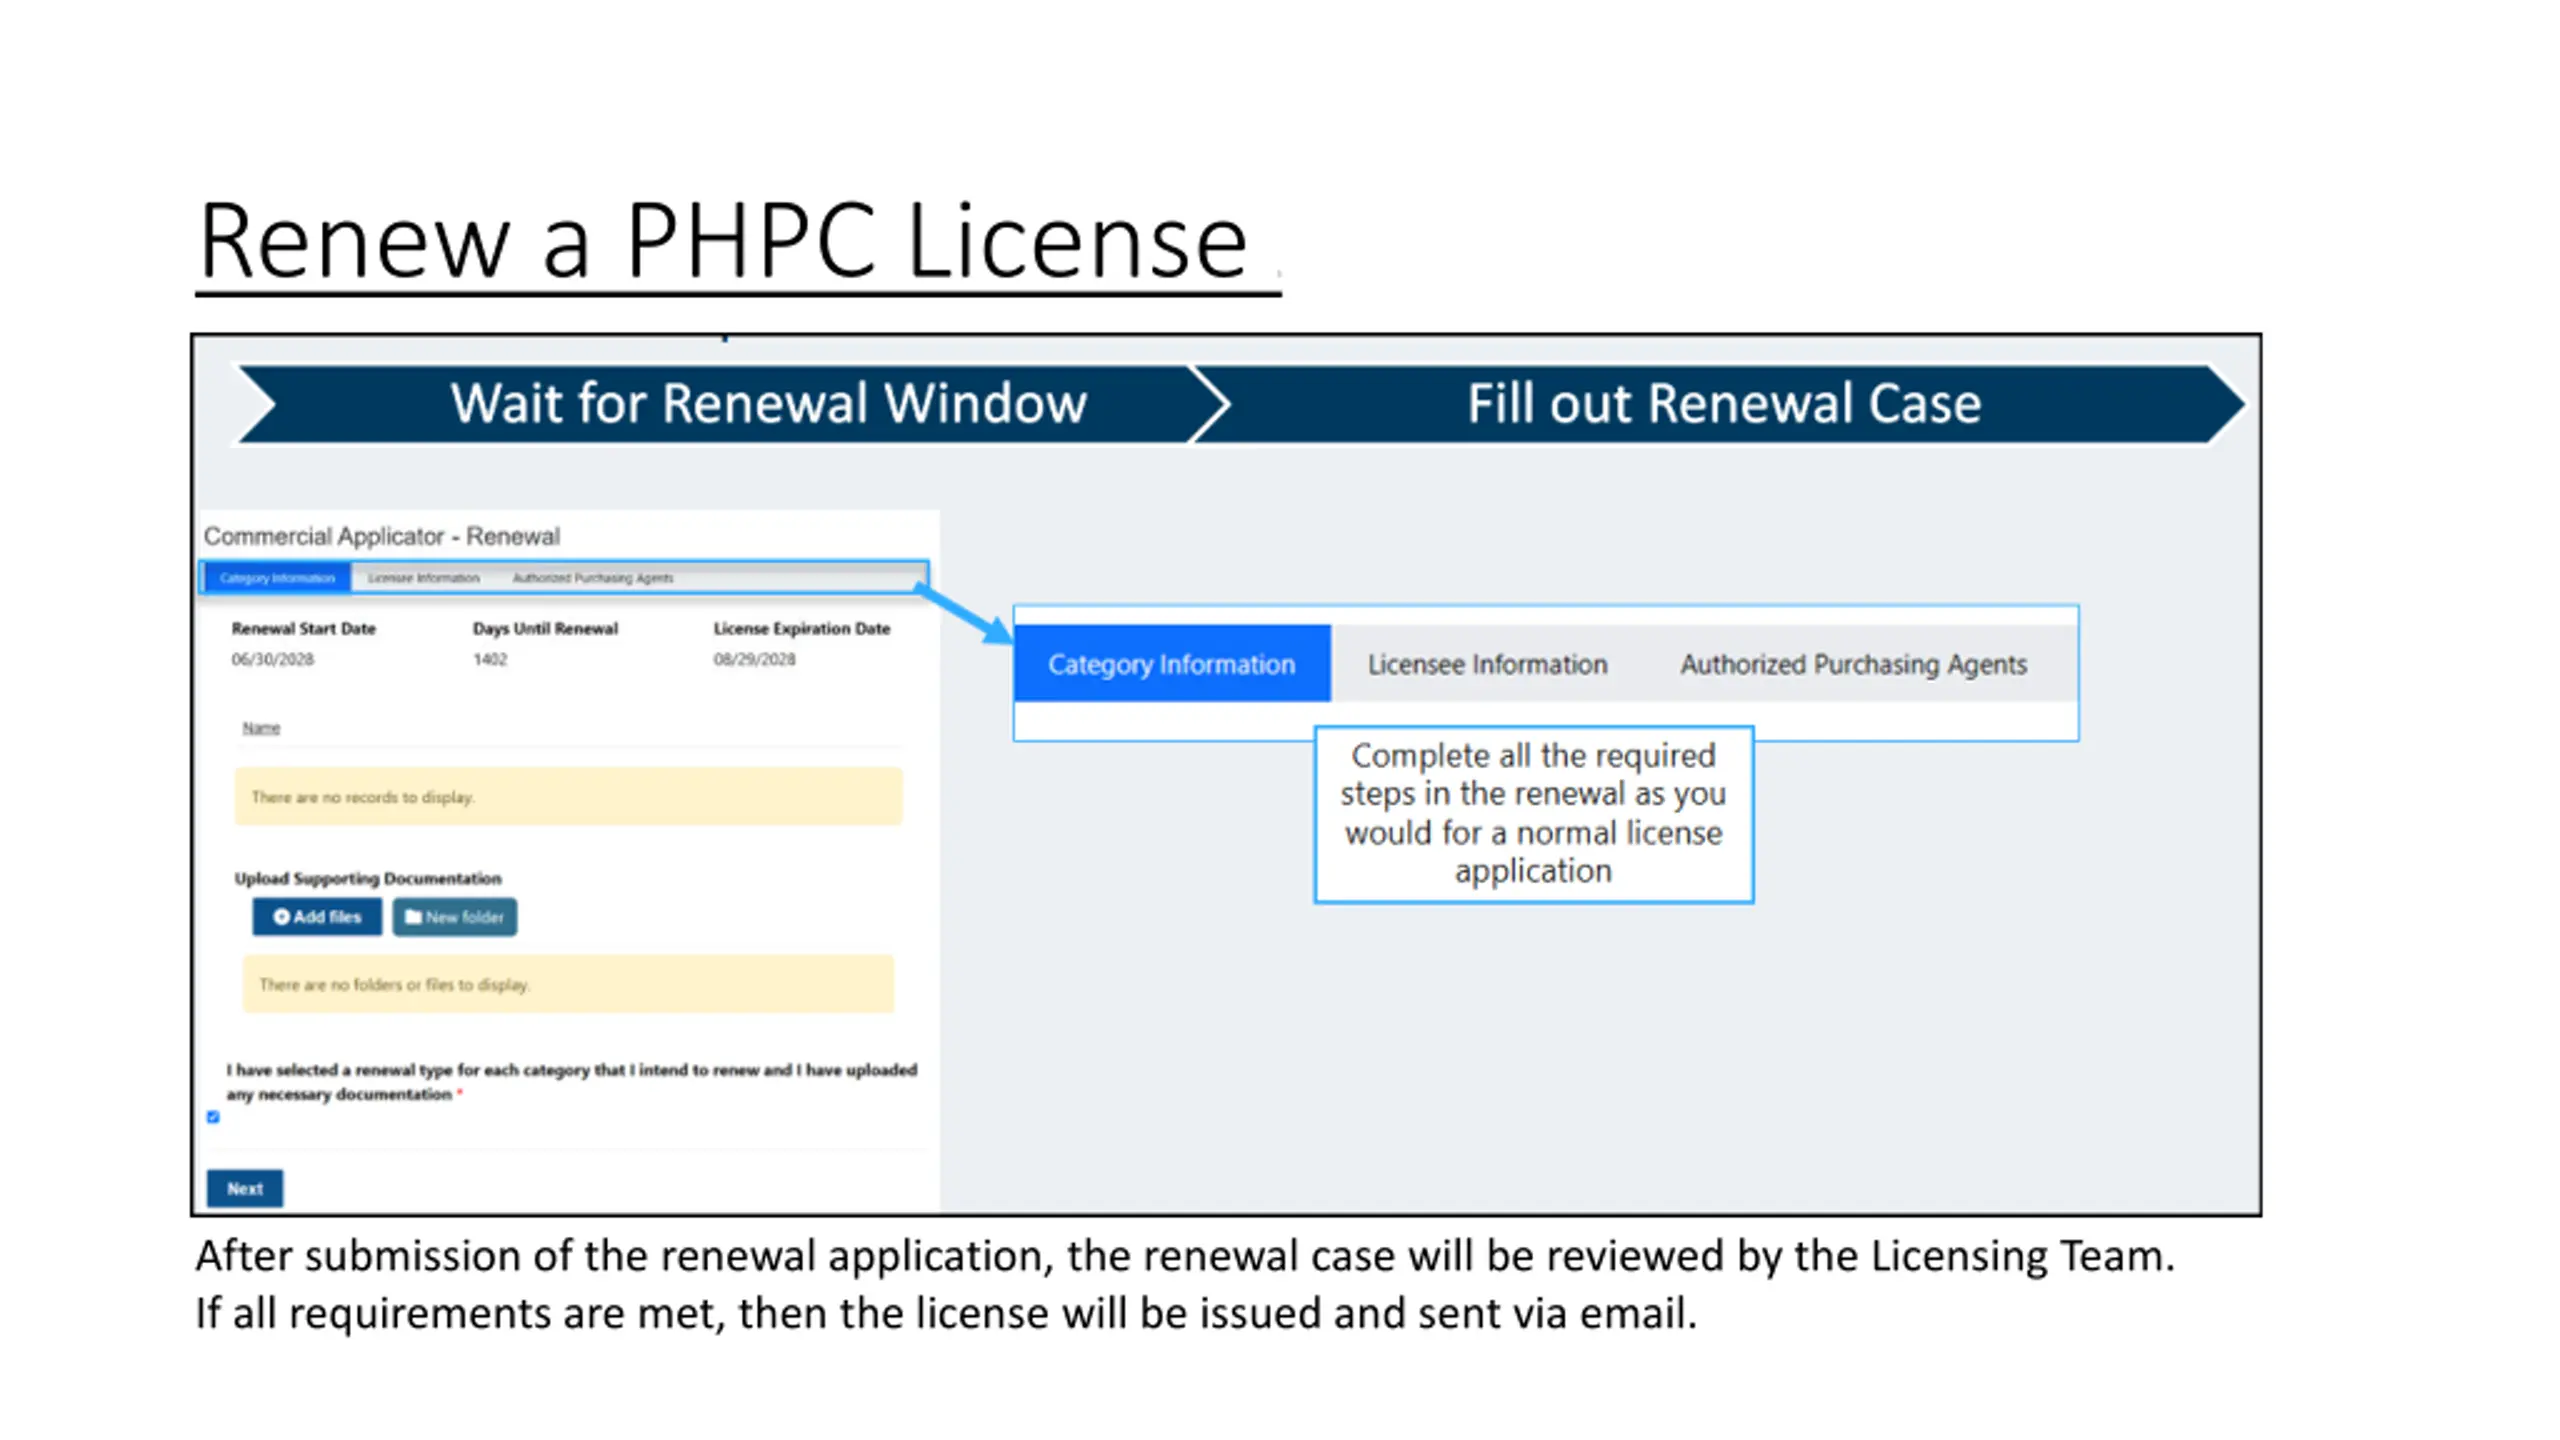Screen dimensions: 2560x1440
Task: Click the 'I have selected a renewal type' statement
Action: [x=571, y=1081]
